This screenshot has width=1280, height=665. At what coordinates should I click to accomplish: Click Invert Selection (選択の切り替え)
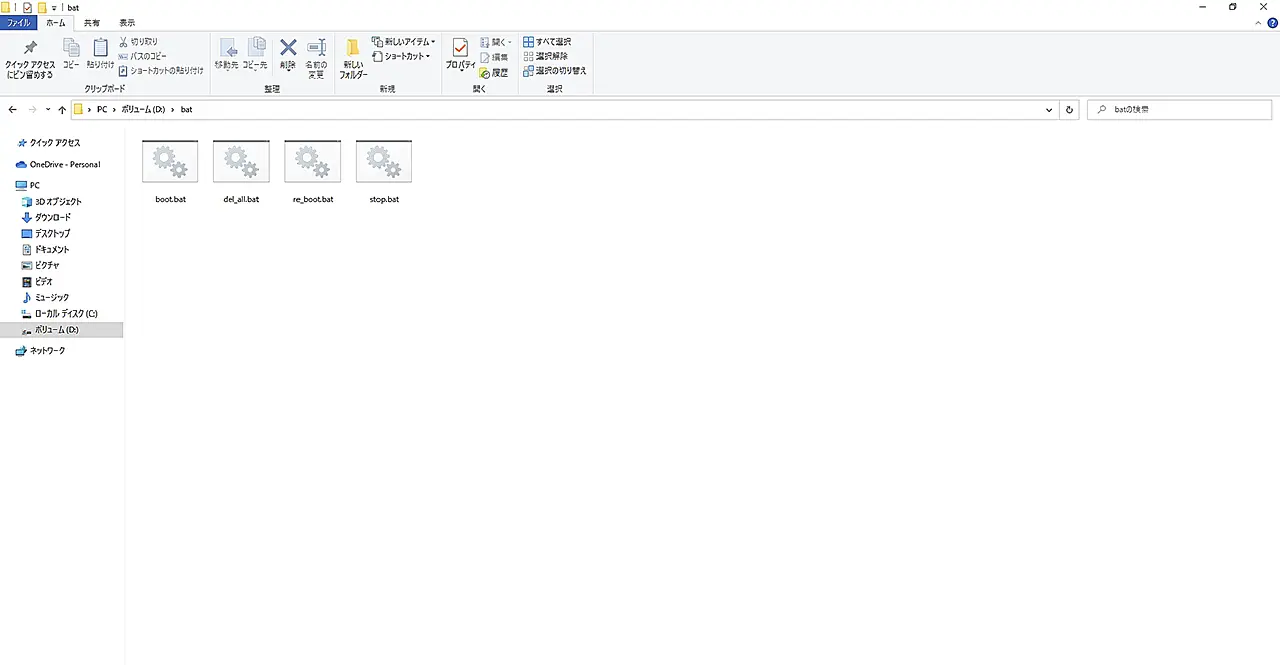(x=554, y=71)
